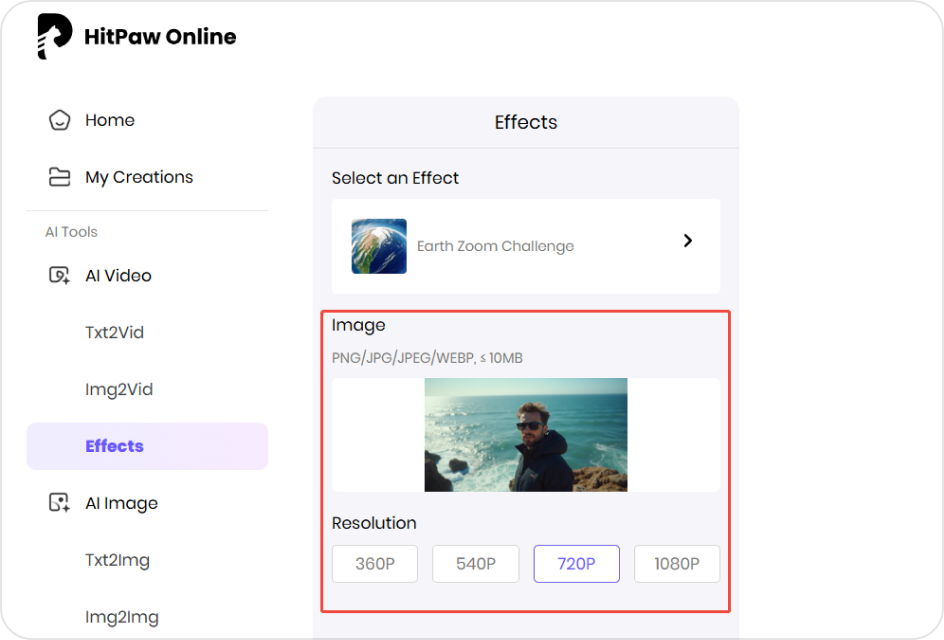Select the Home icon in sidebar
The height and width of the screenshot is (640, 944).
(x=59, y=120)
